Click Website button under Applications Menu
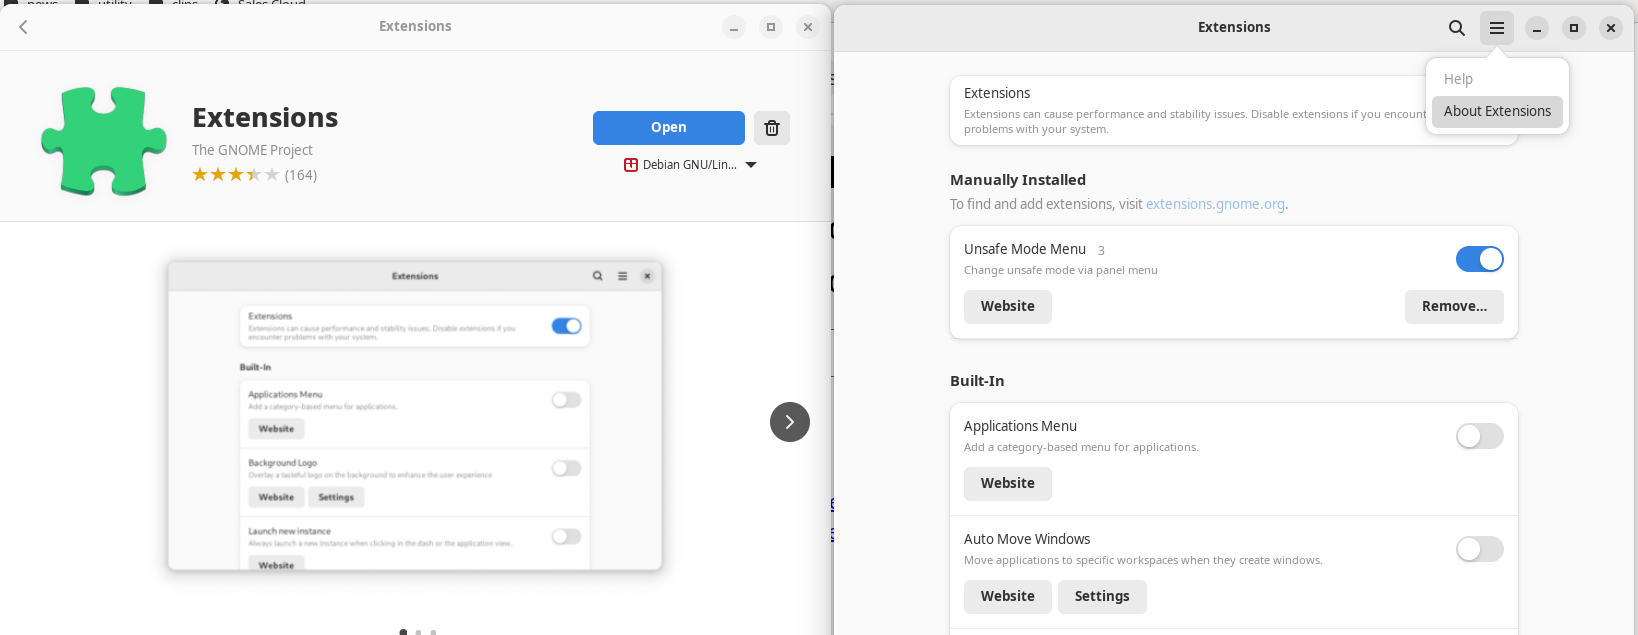 pyautogui.click(x=1007, y=483)
